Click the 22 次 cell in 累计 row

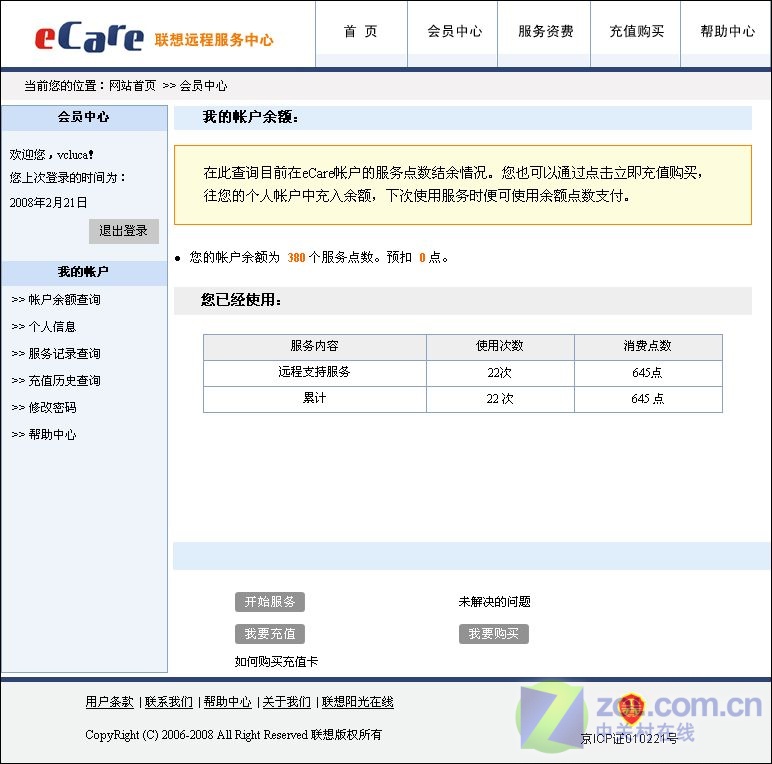tap(500, 399)
